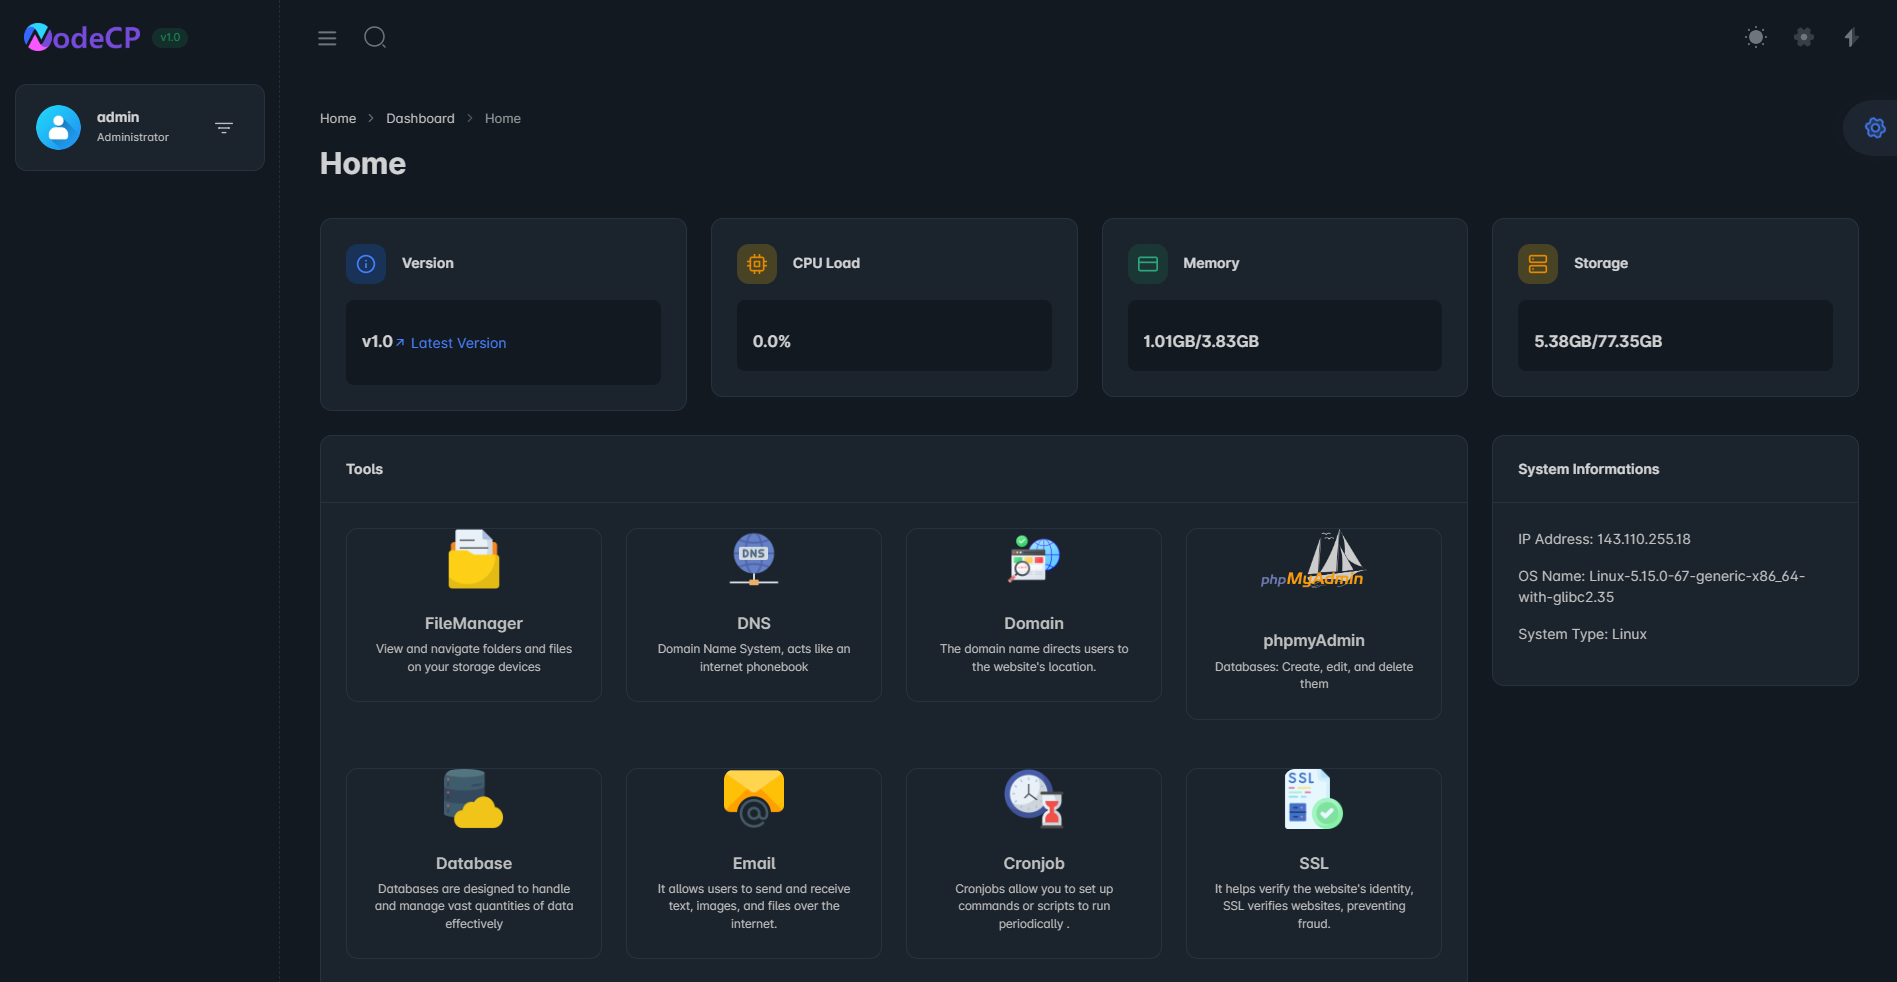The width and height of the screenshot is (1897, 982).
Task: Open the Latest Version link
Action: pos(458,343)
